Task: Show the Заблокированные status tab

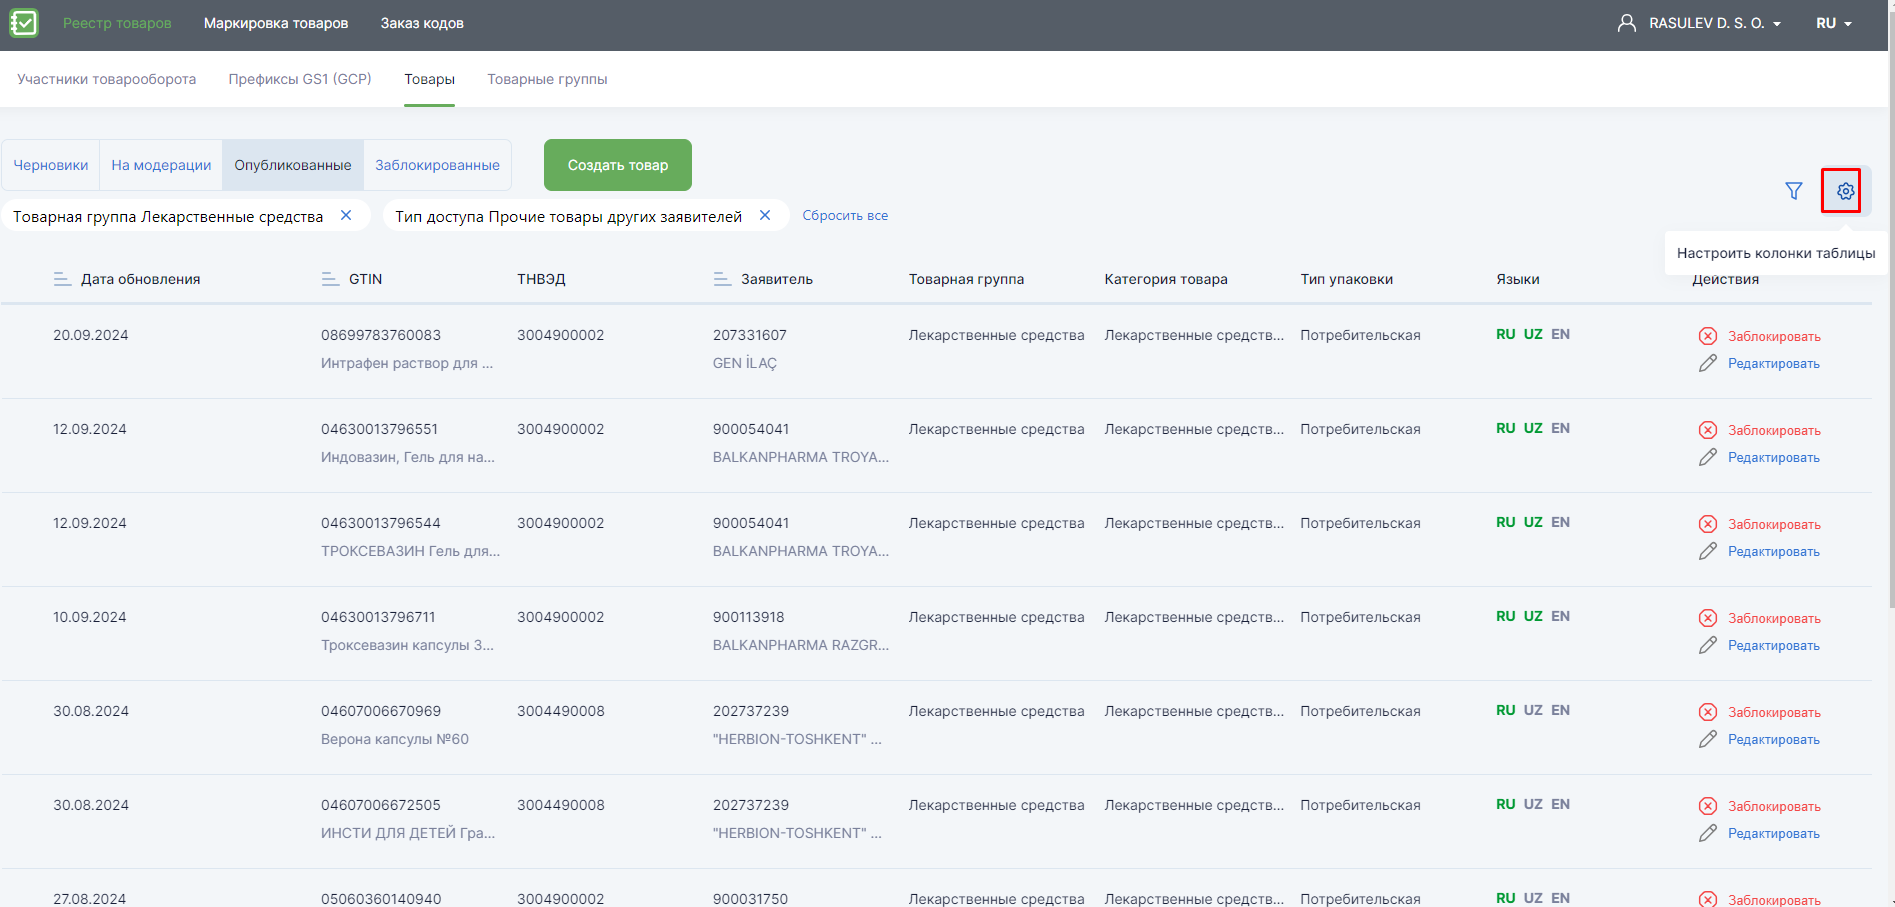Action: 437,165
